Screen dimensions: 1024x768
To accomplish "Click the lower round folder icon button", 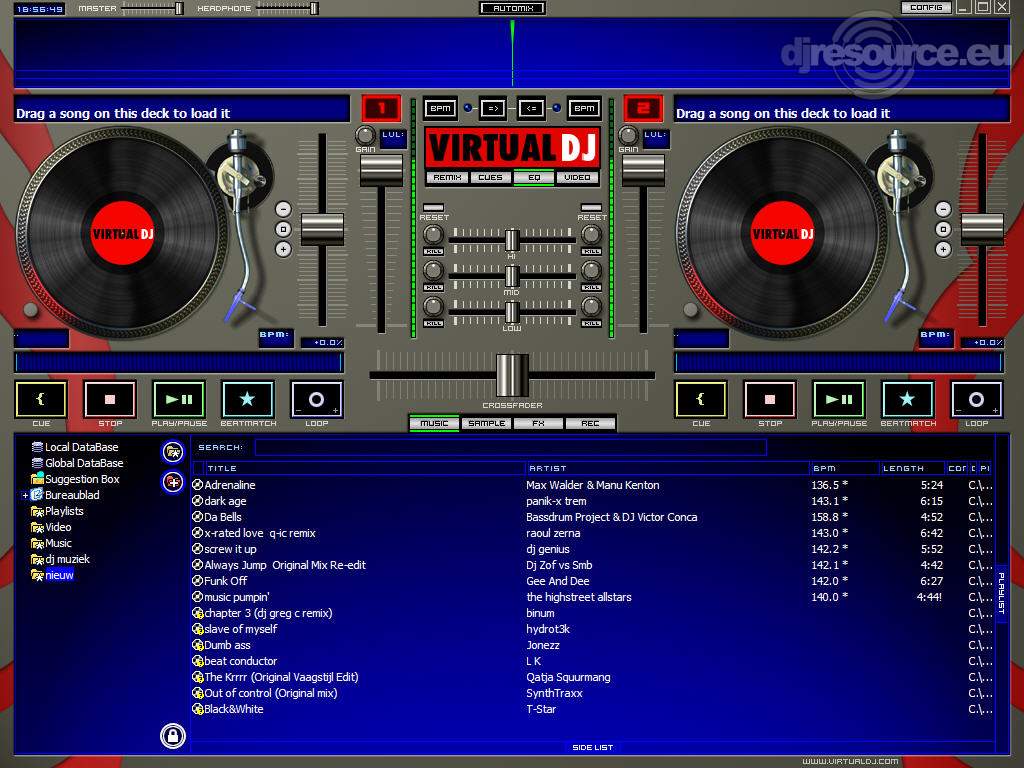I will [172, 482].
